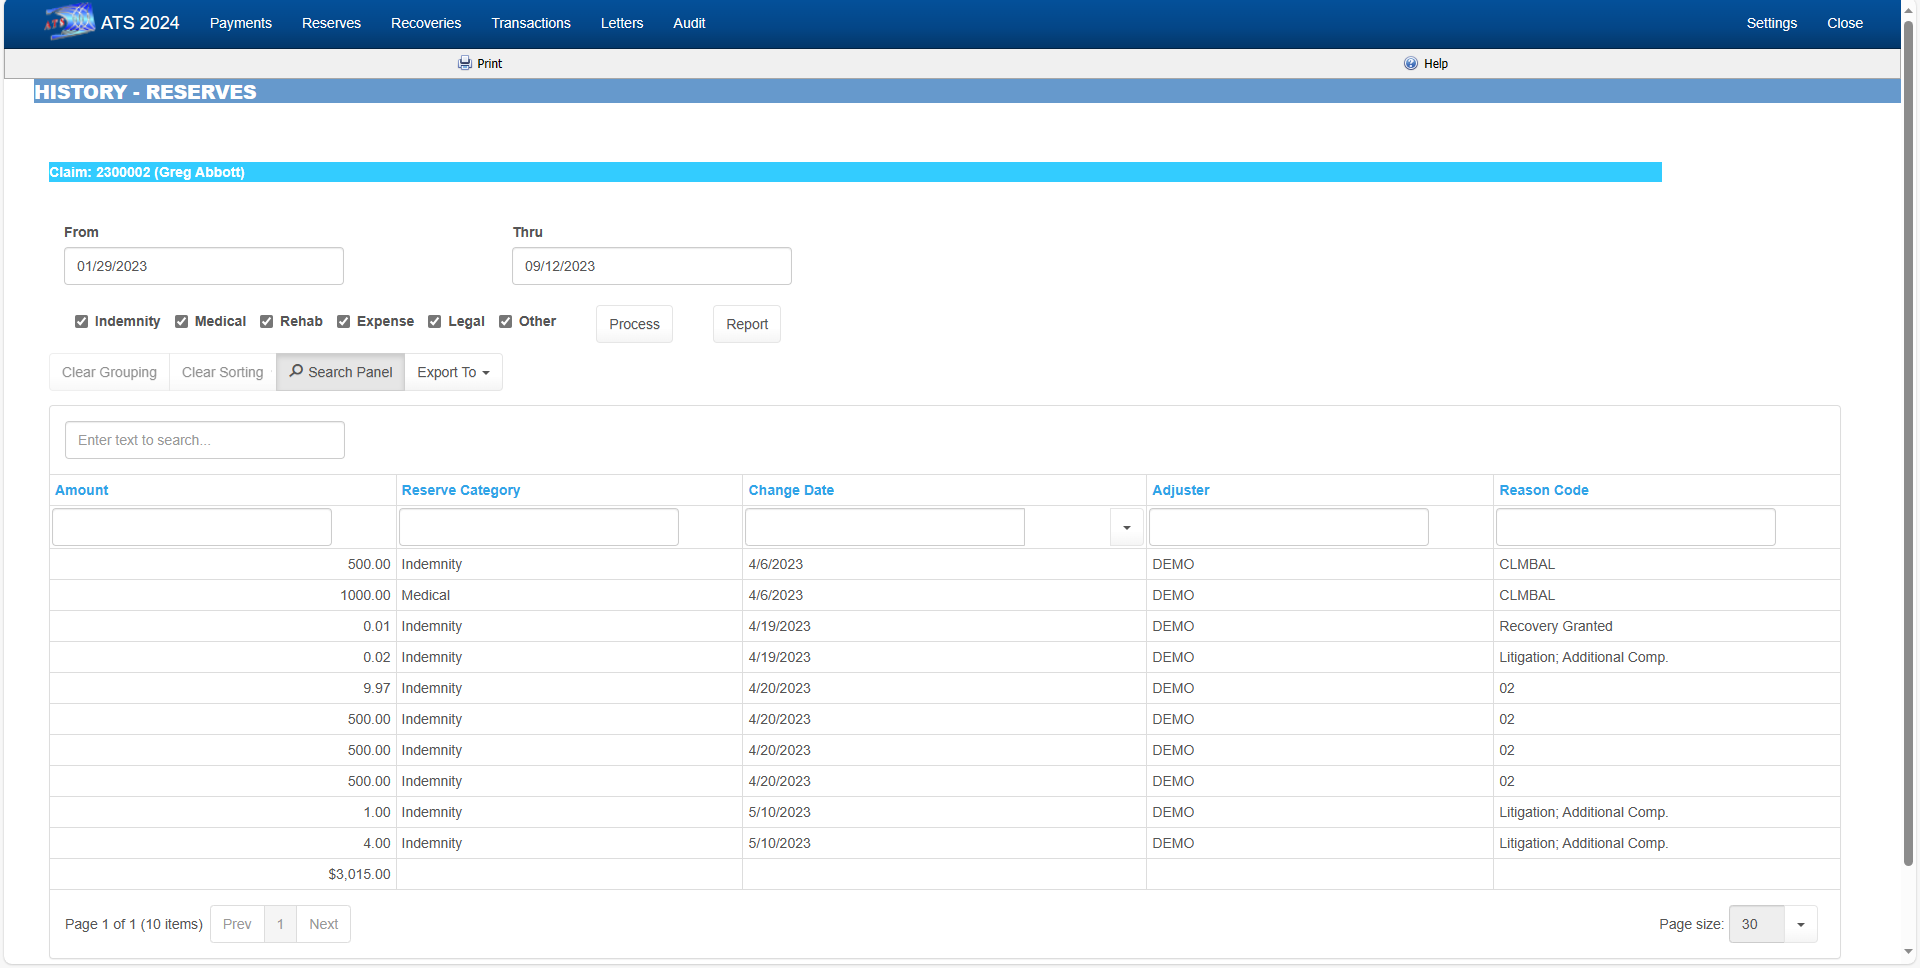Click the Enter text to search field
Image resolution: width=1920 pixels, height=968 pixels.
click(205, 440)
